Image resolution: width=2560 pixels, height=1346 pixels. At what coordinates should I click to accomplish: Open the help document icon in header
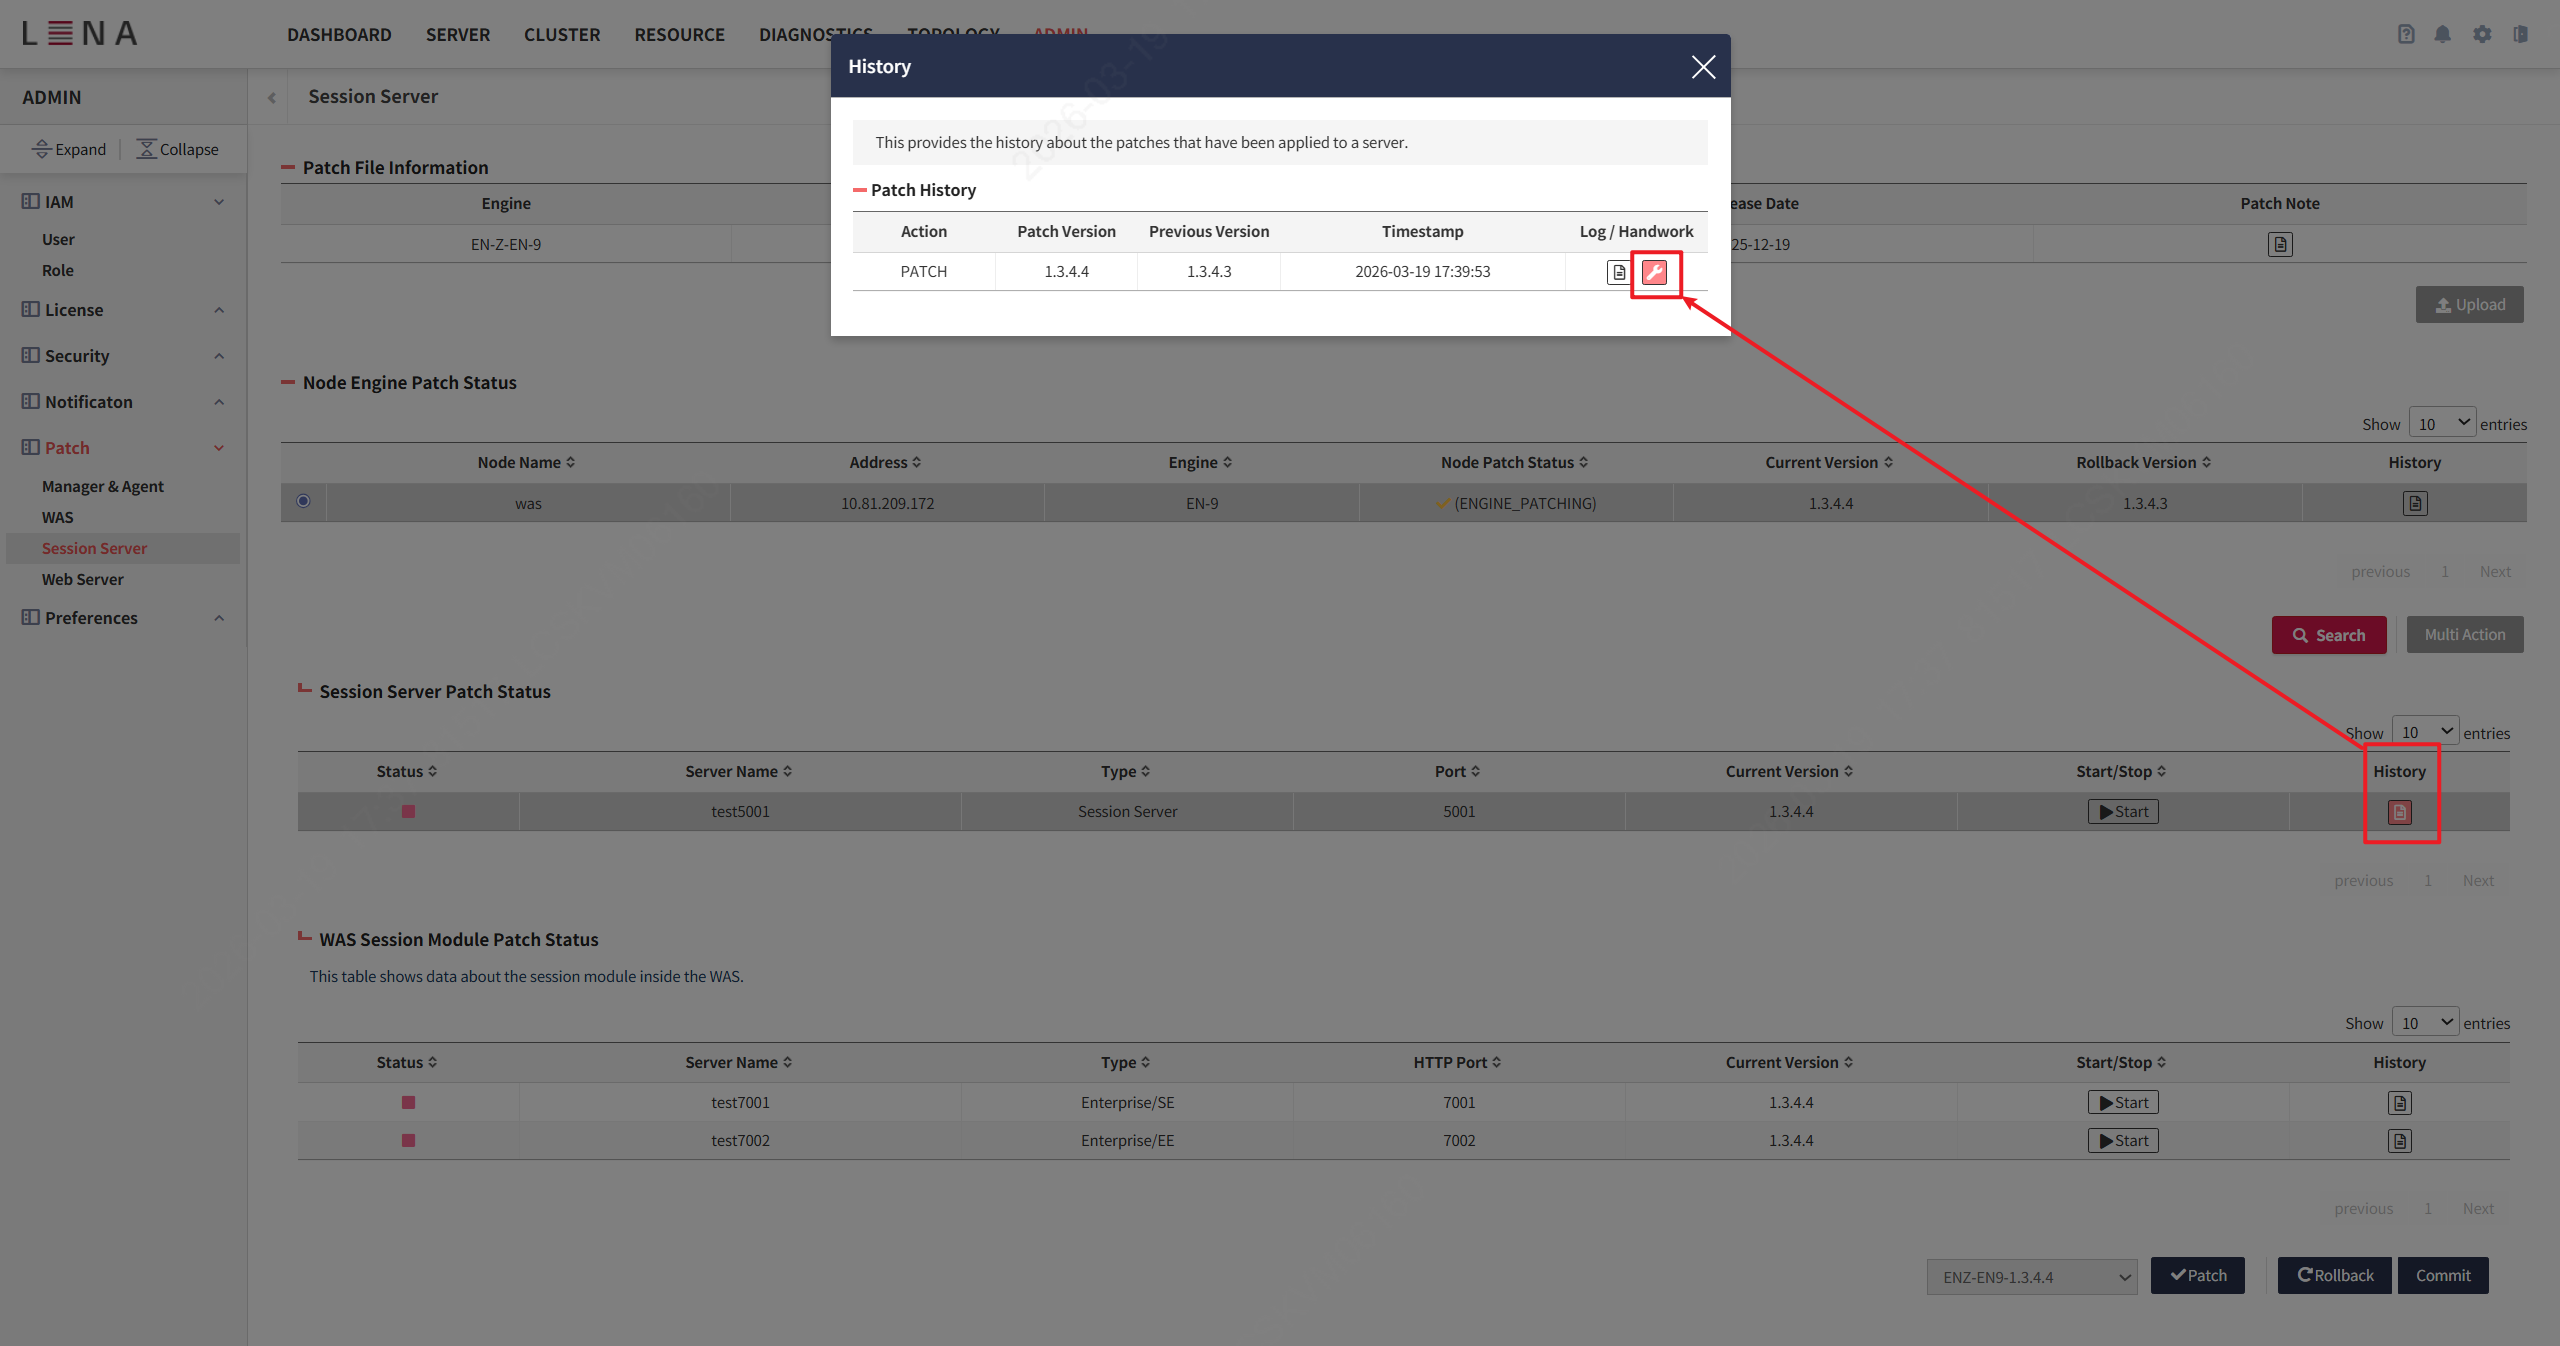point(2406,34)
